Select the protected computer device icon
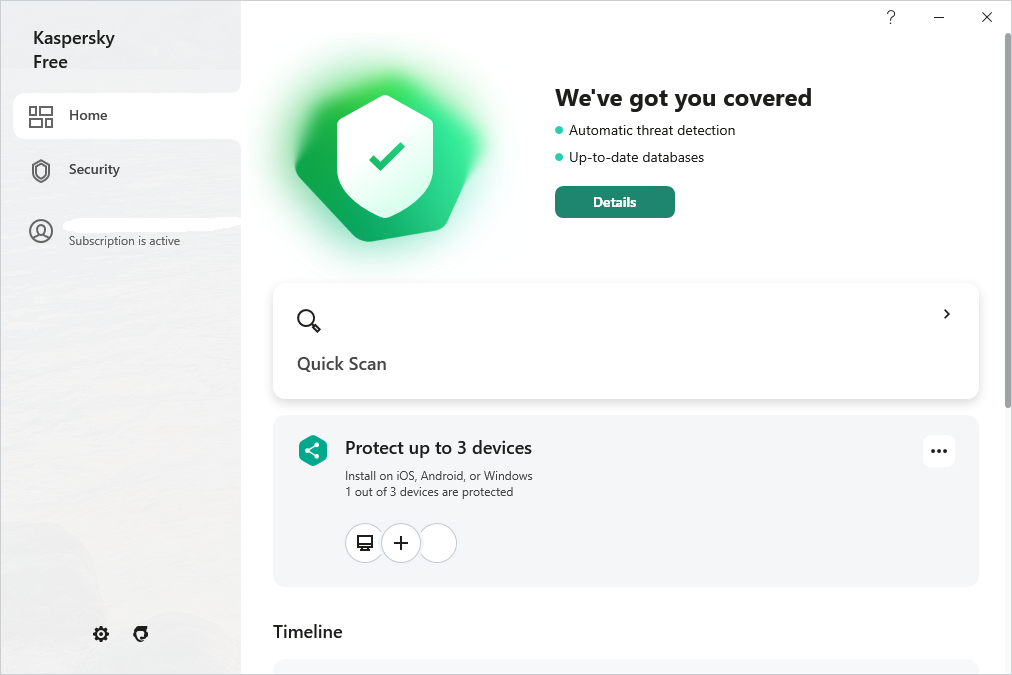 (365, 543)
